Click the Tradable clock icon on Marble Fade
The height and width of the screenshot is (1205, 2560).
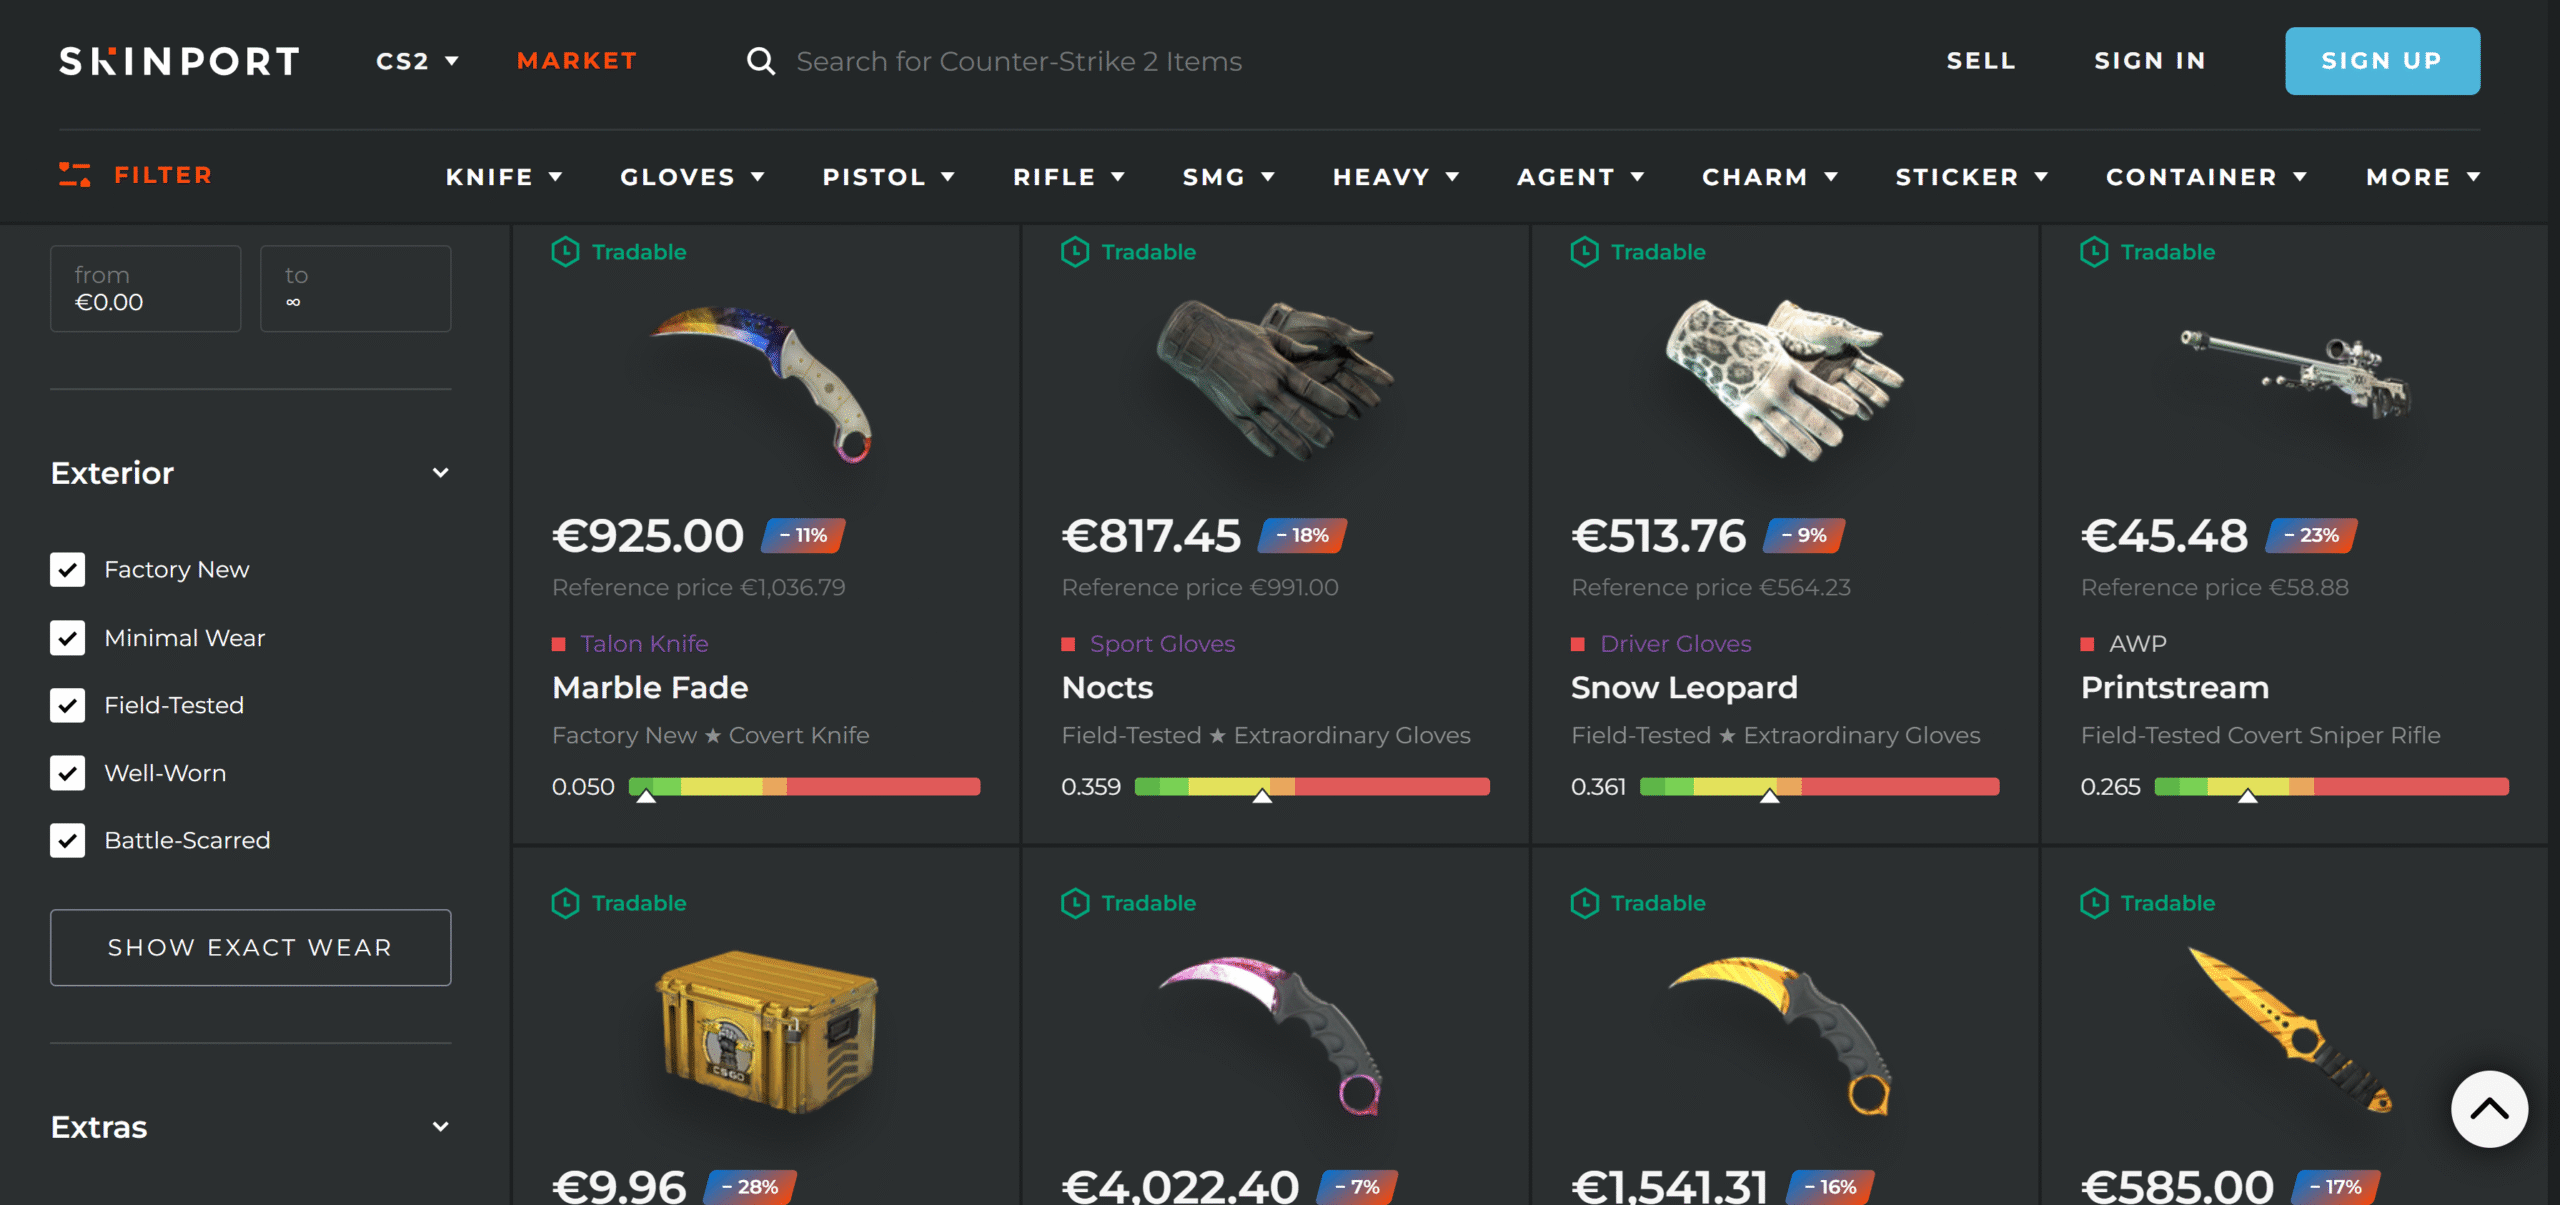(565, 252)
